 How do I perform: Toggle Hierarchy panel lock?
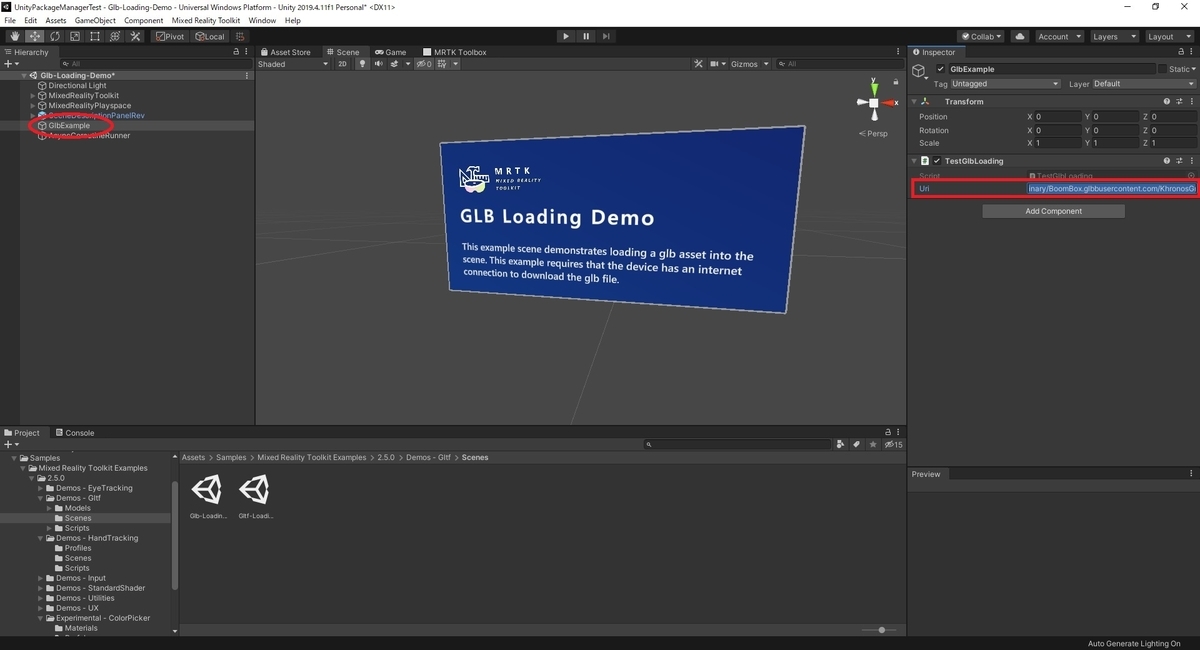tap(236, 52)
